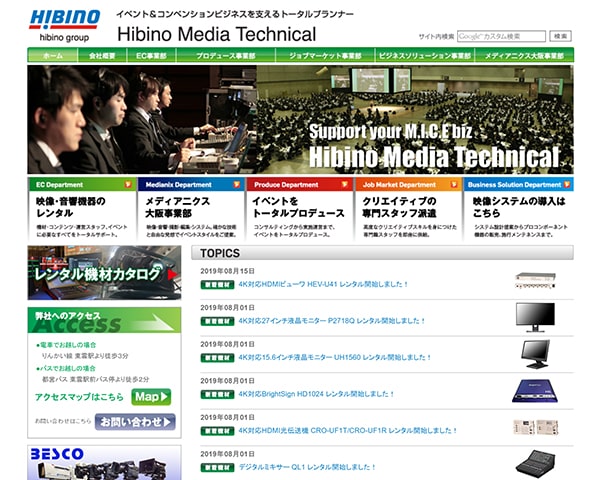Click the Hibino Media Technical site title

(x=217, y=34)
